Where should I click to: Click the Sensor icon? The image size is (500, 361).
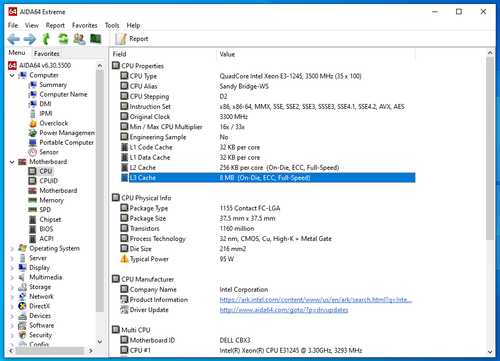pos(32,152)
